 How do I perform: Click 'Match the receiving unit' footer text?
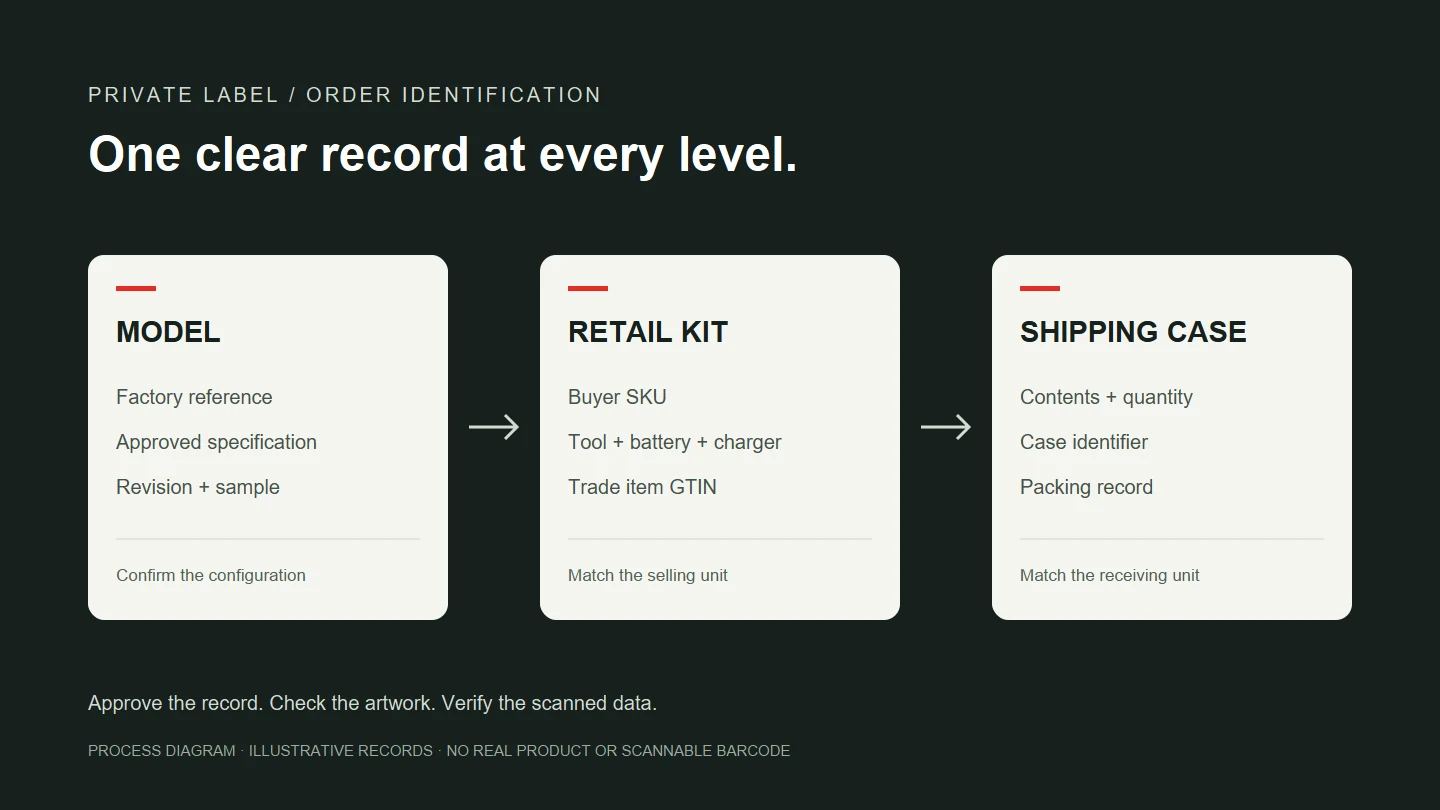click(1110, 575)
